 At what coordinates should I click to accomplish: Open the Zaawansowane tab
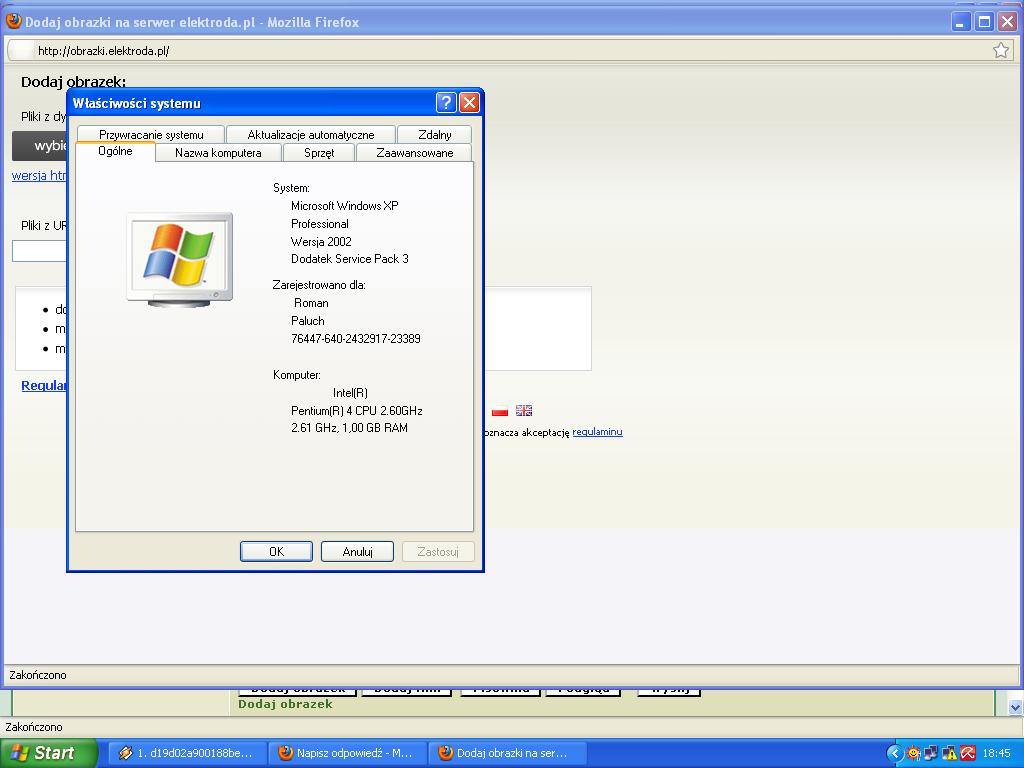click(414, 153)
